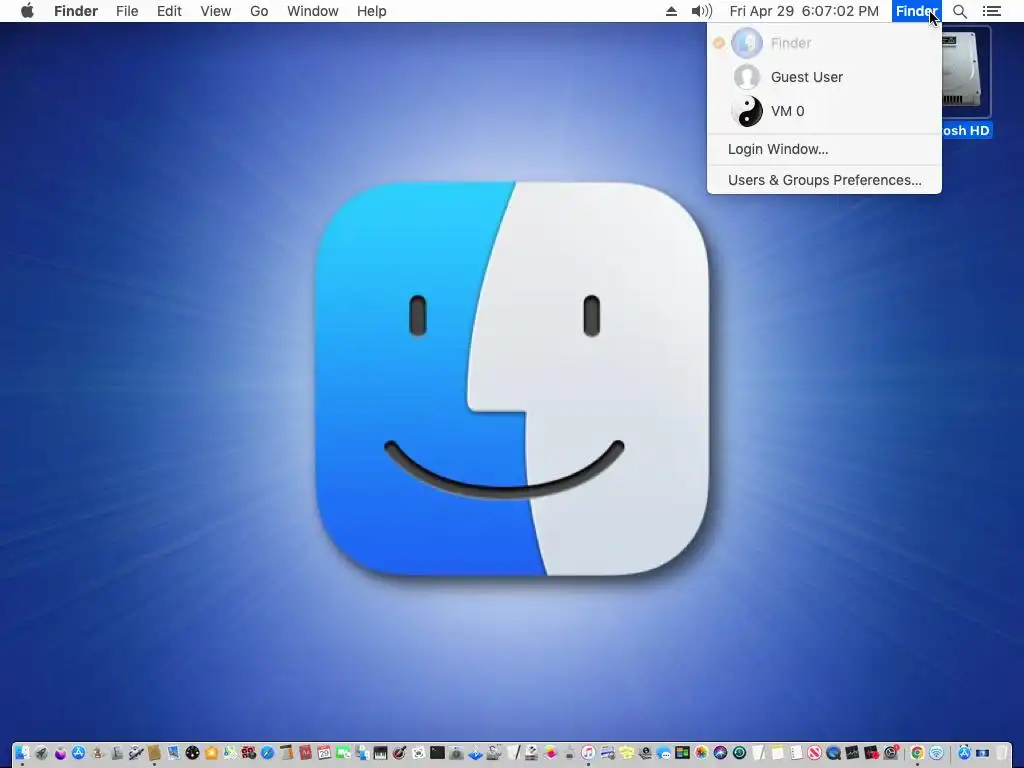Switch to the Guest User account
Viewport: 1024px width, 768px height.
pyautogui.click(x=824, y=77)
